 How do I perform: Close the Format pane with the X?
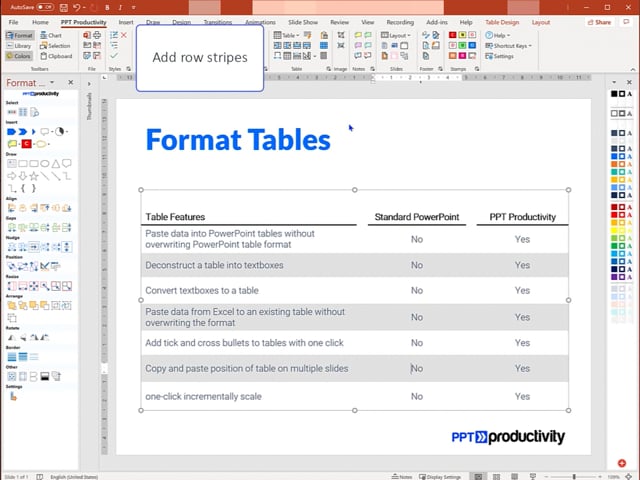point(71,82)
